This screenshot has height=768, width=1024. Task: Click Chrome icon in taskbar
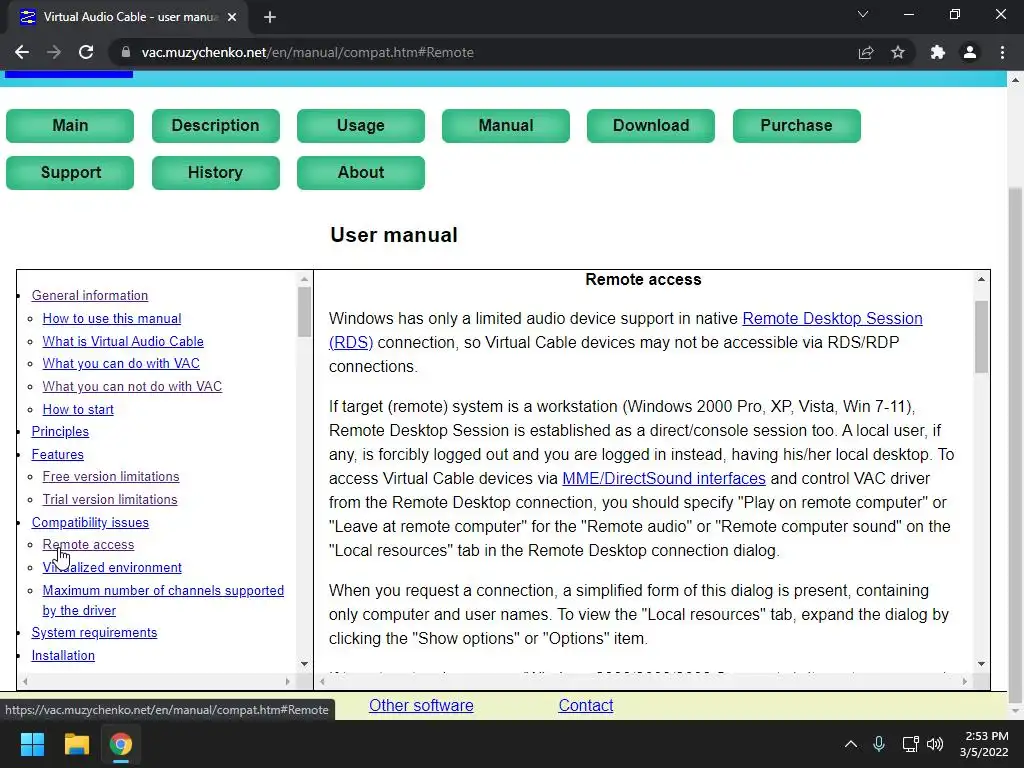pos(121,744)
